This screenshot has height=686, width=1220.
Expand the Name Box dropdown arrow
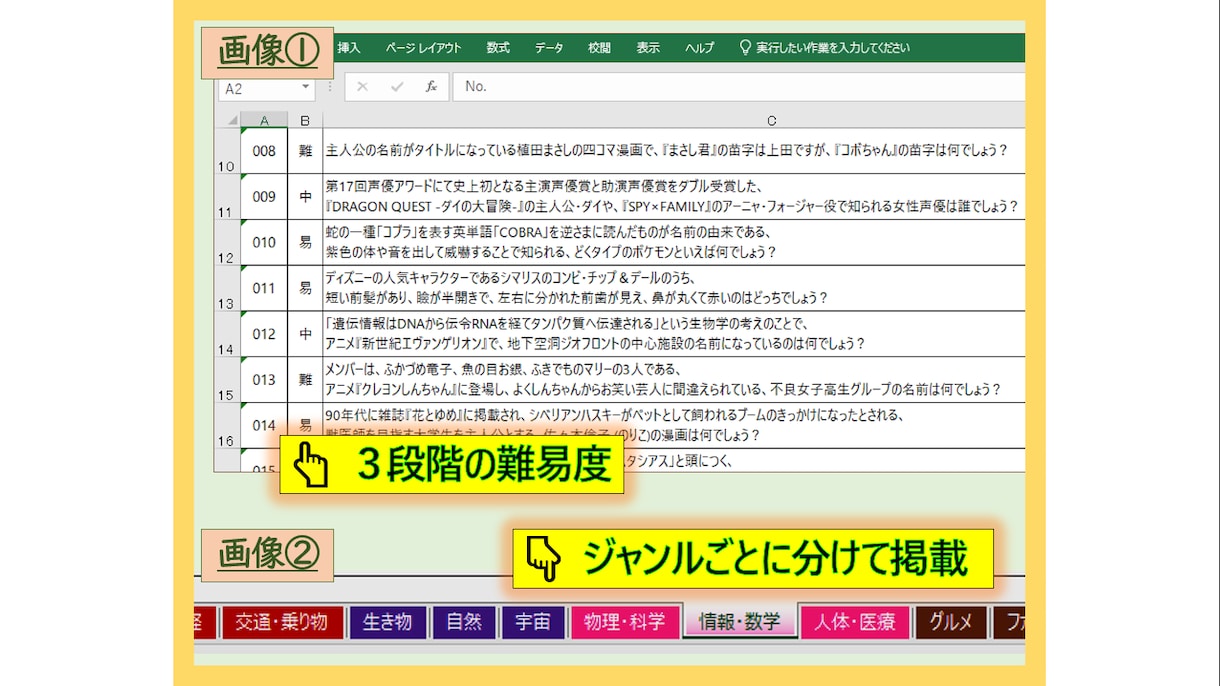(x=305, y=88)
